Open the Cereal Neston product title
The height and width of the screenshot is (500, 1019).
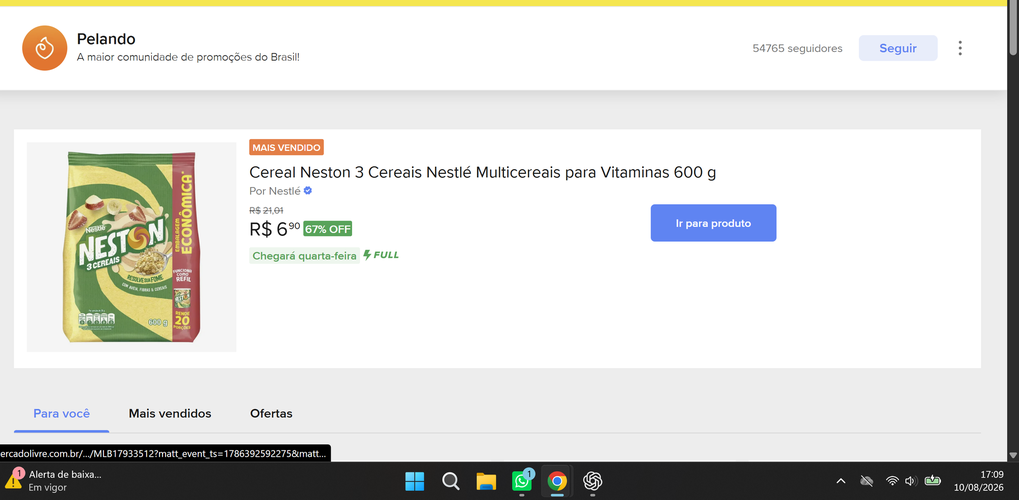(x=483, y=172)
